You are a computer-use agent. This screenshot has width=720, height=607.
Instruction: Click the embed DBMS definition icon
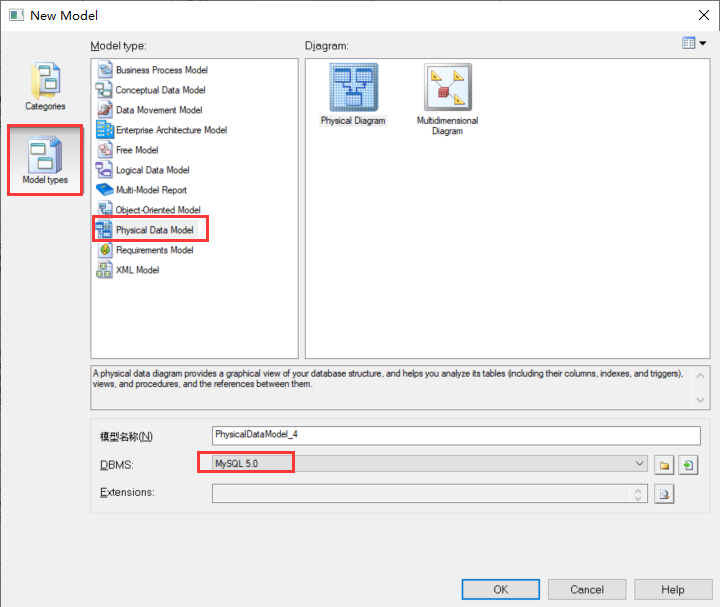click(x=688, y=465)
